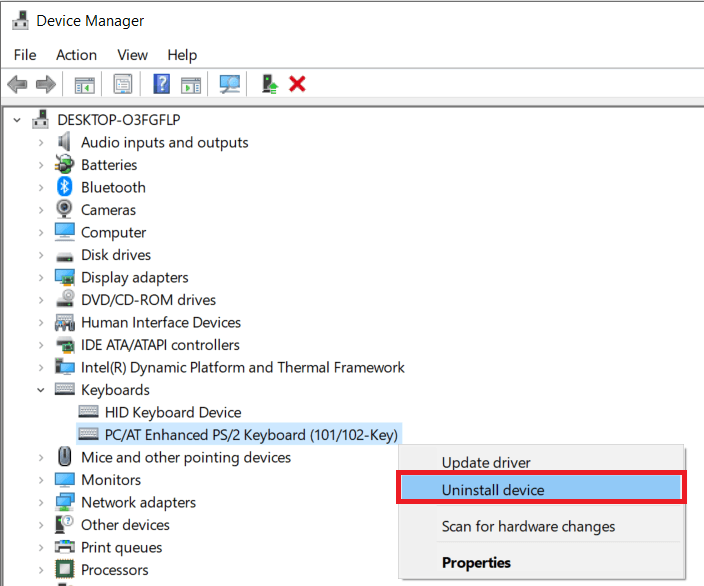Click the IDE ATA/ATAPI controllers icon
Viewport: 704px width, 586px height.
click(65, 344)
